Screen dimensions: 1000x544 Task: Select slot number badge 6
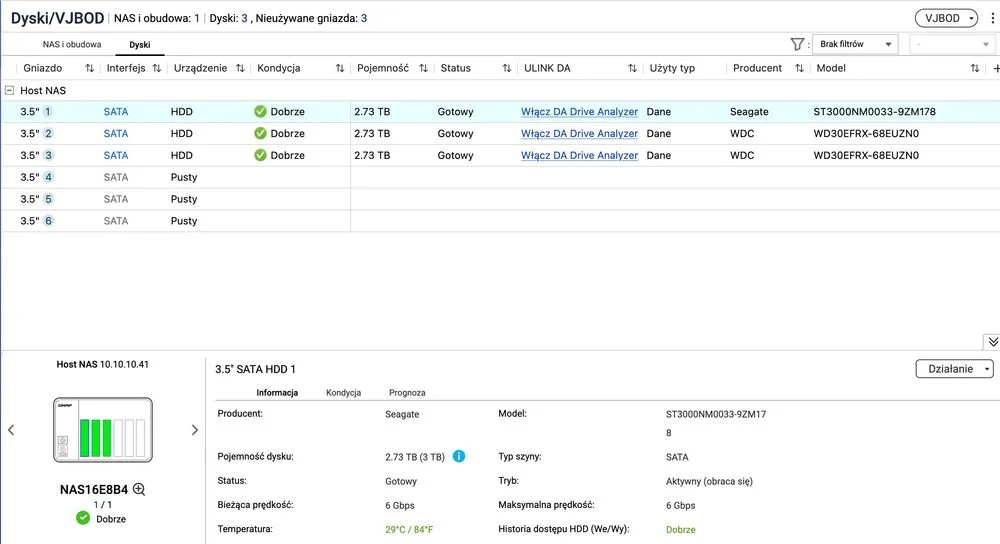[48, 221]
